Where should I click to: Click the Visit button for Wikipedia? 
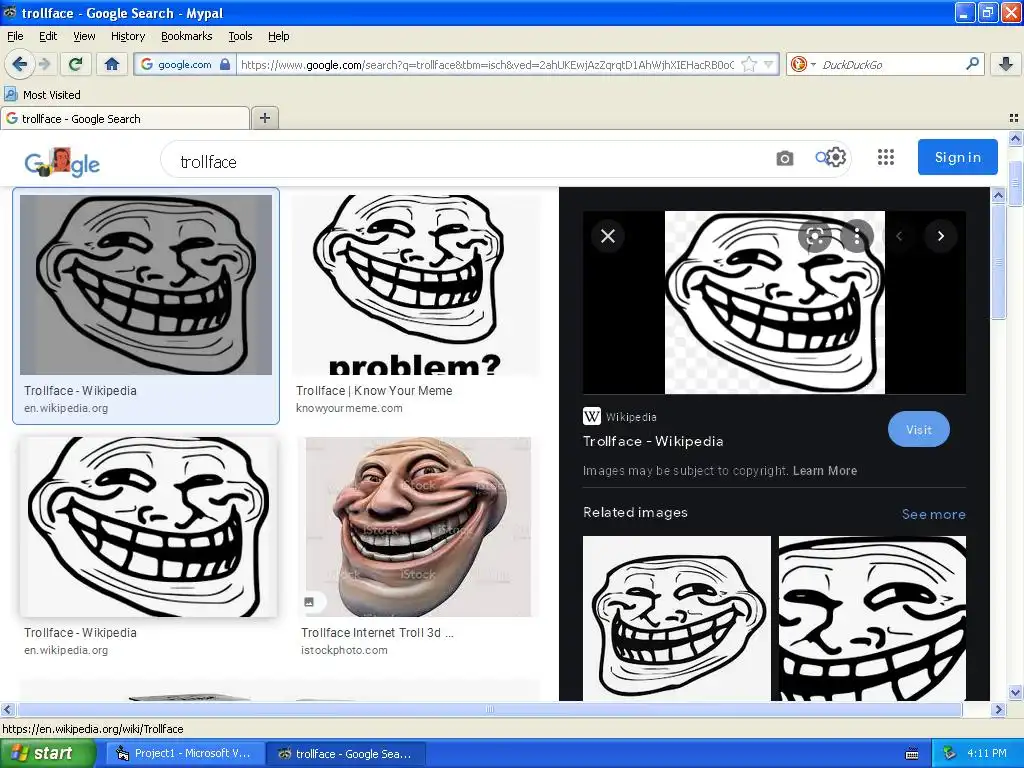(918, 430)
